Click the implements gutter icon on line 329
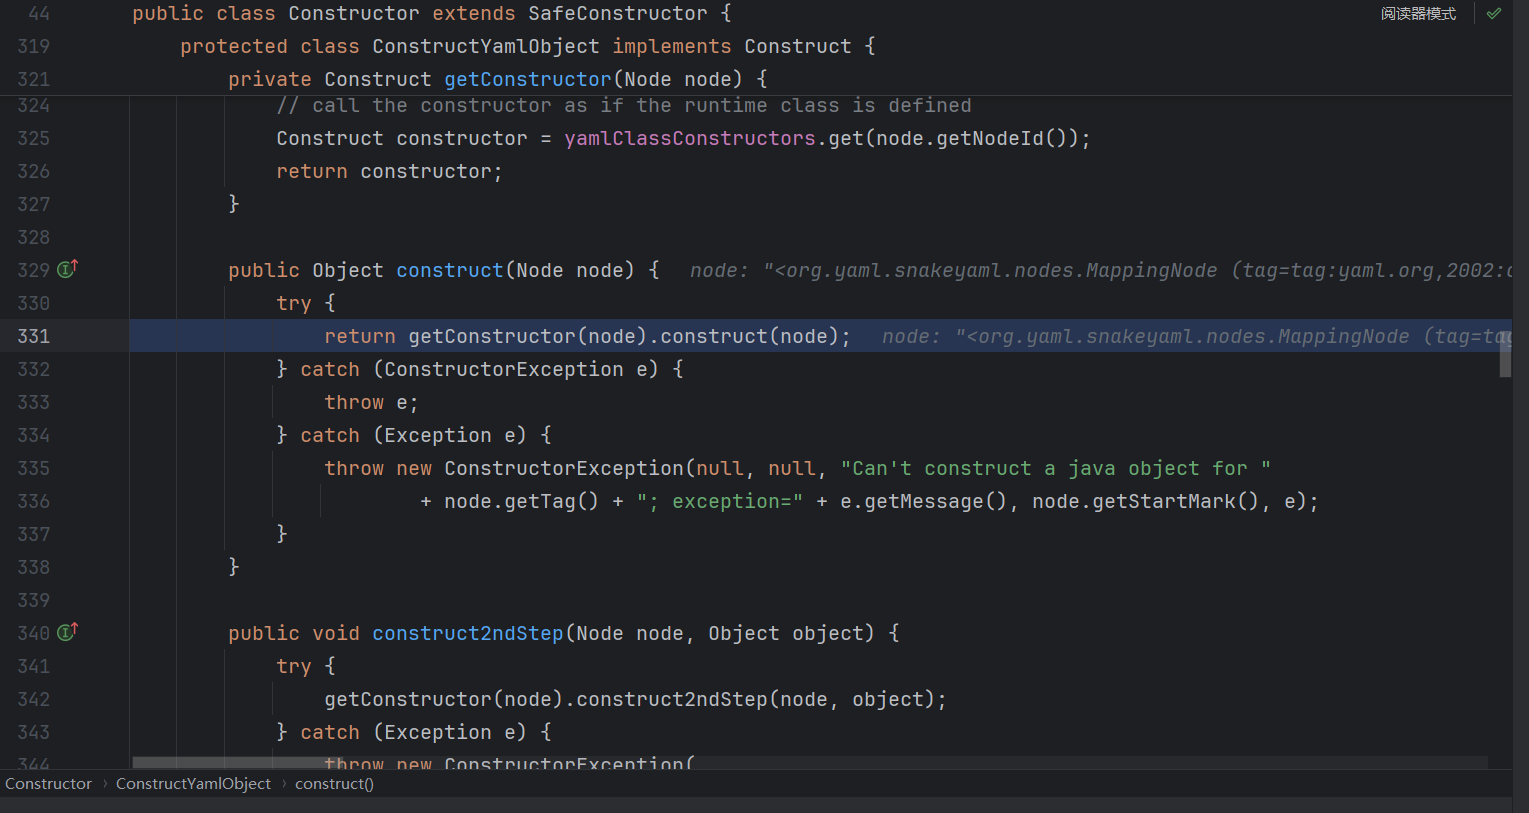 pyautogui.click(x=67, y=269)
